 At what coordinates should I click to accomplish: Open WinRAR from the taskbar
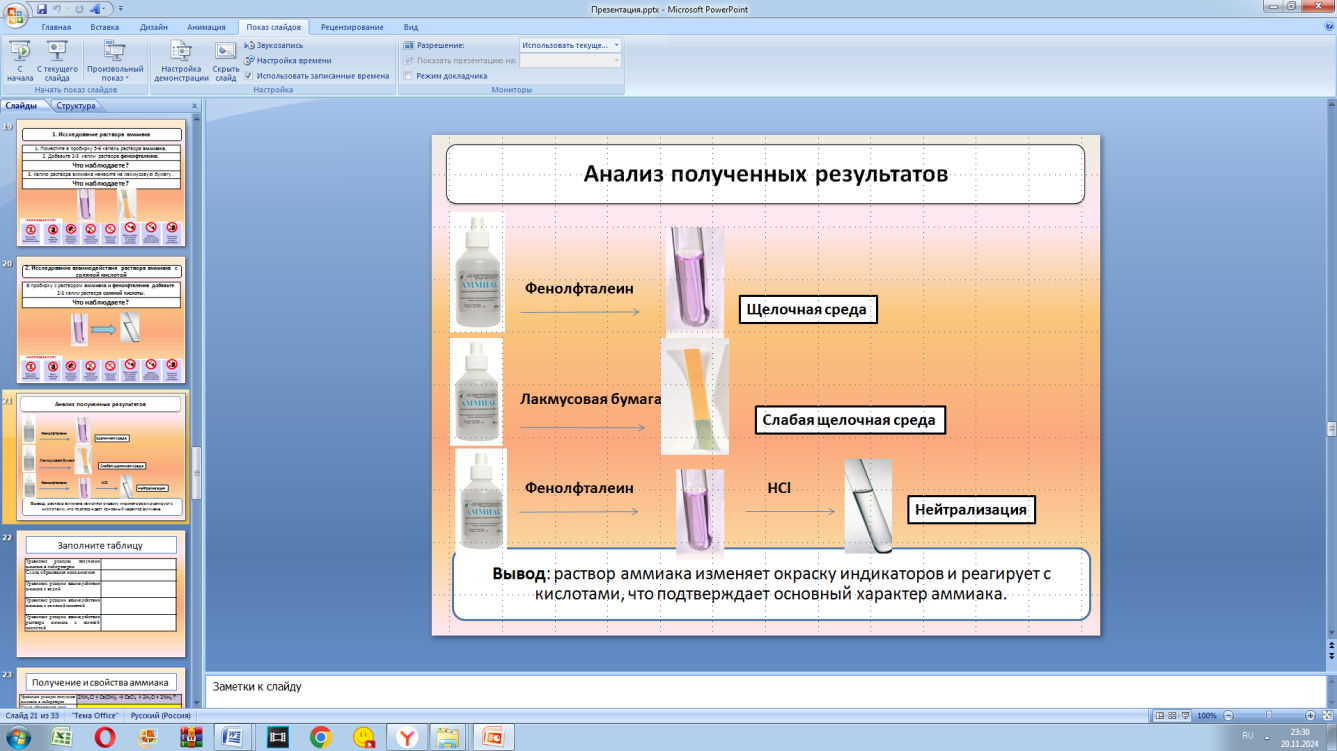pos(191,737)
